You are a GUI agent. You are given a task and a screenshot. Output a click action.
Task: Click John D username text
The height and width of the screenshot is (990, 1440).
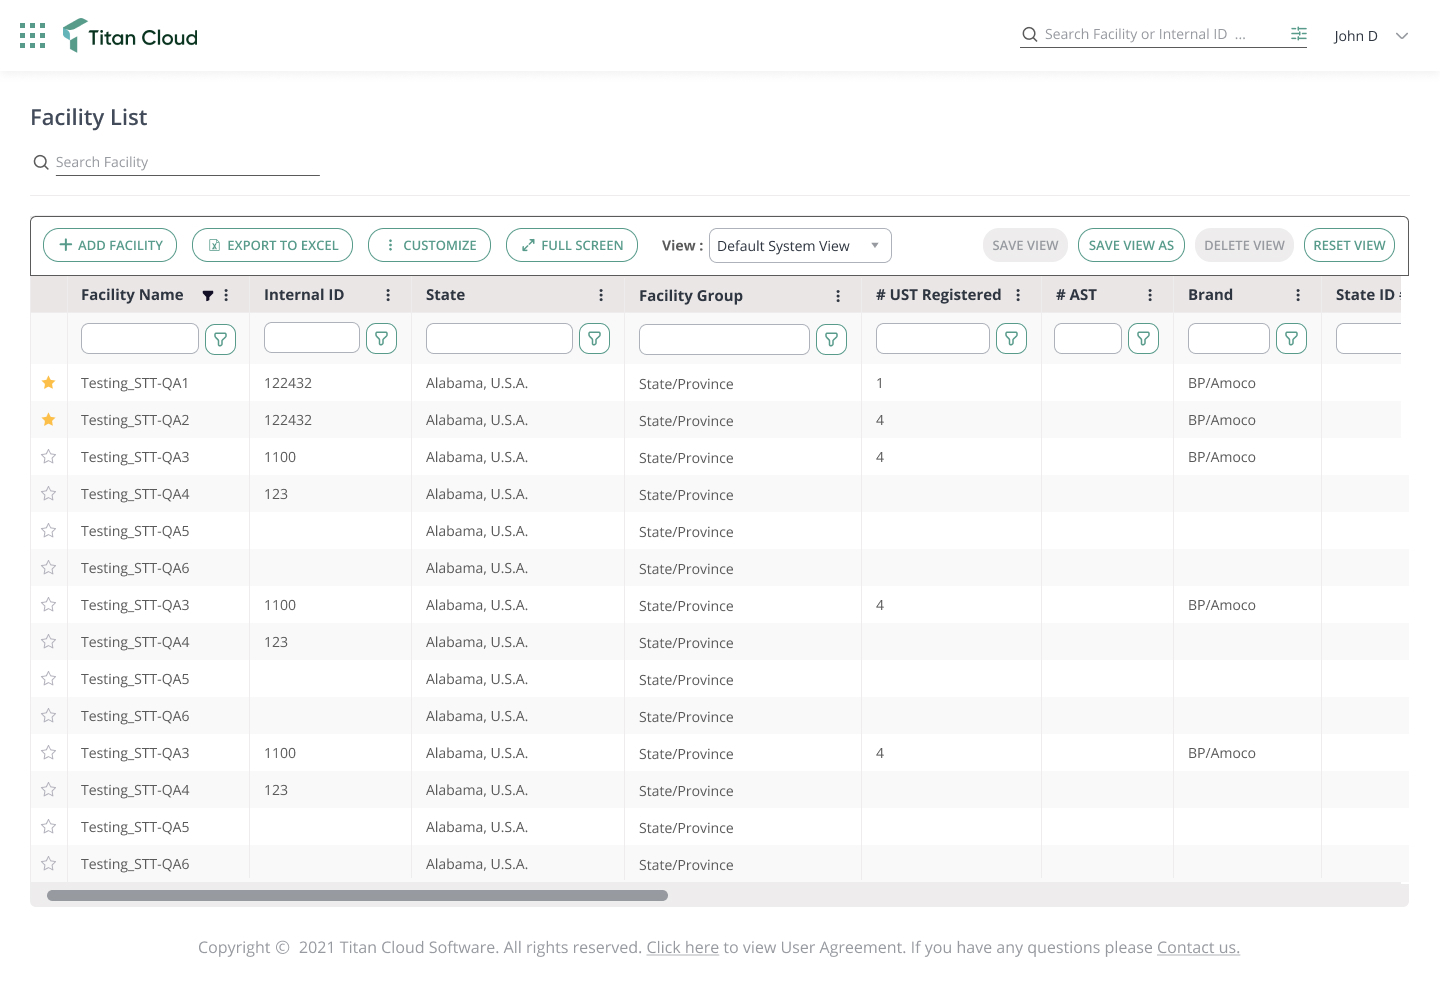coord(1356,36)
